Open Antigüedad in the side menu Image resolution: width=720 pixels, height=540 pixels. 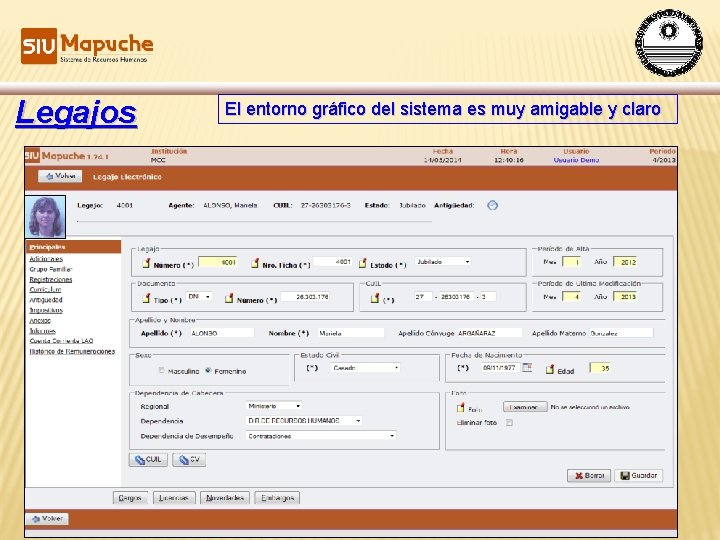pyautogui.click(x=46, y=300)
